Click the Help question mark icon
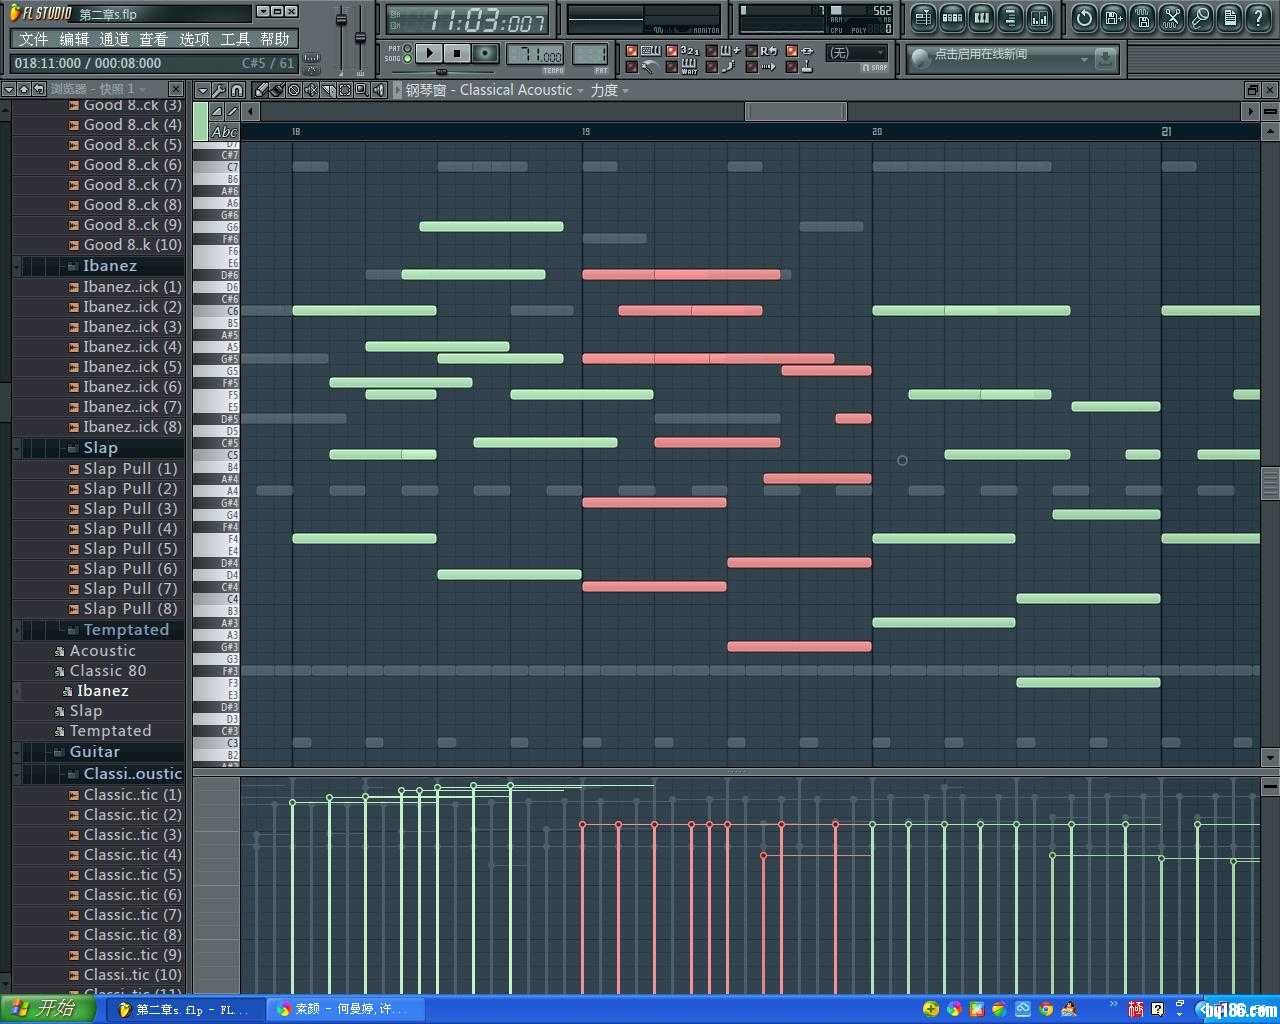The height and width of the screenshot is (1024, 1280). [x=1258, y=17]
